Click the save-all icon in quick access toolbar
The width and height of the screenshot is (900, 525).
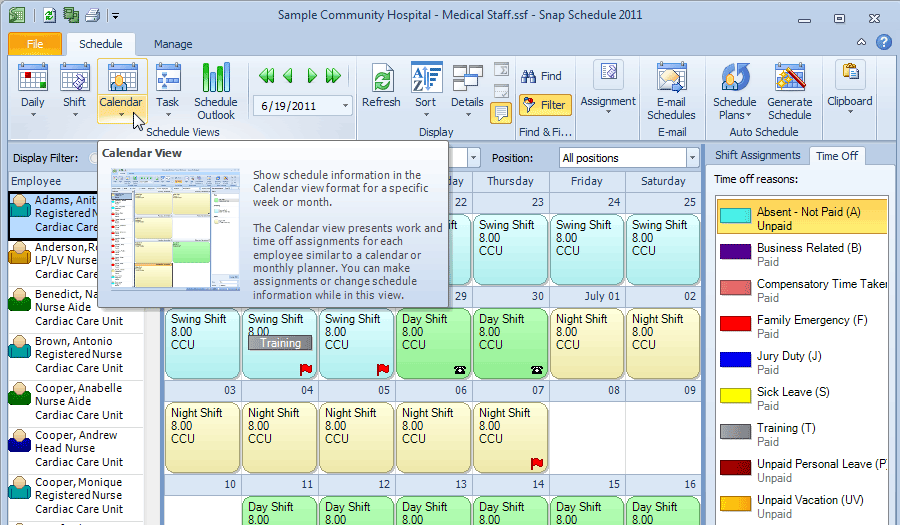click(71, 15)
